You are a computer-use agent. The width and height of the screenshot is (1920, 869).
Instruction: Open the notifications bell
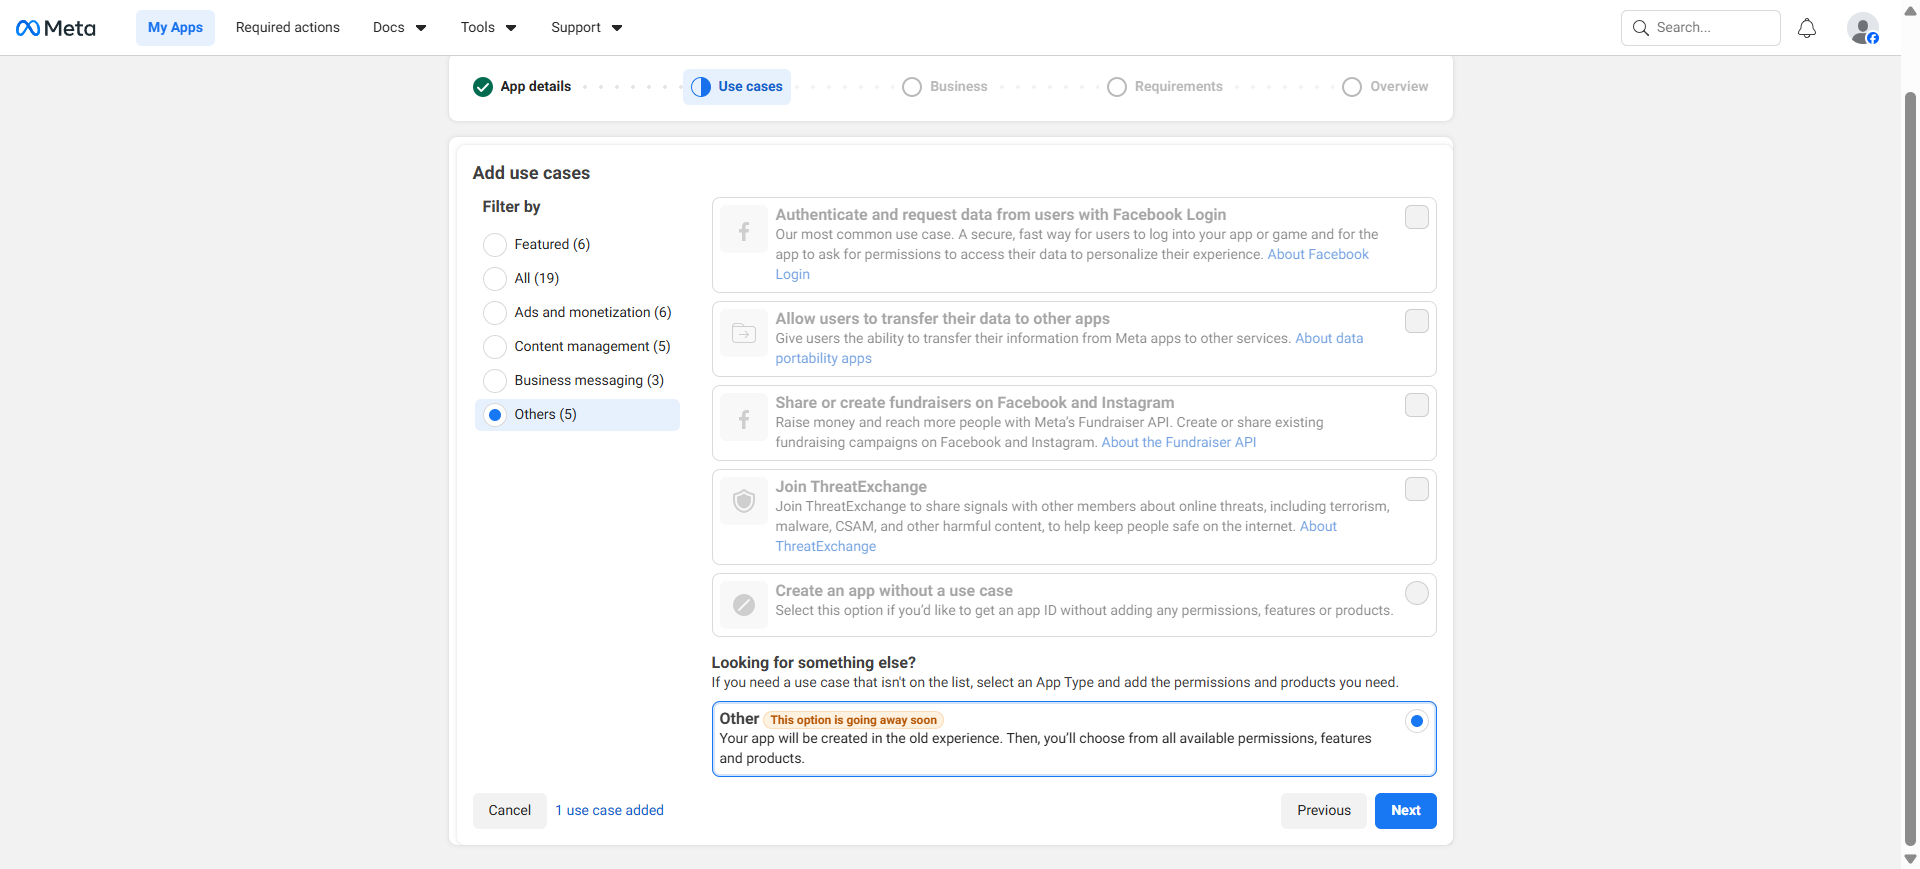click(x=1806, y=28)
